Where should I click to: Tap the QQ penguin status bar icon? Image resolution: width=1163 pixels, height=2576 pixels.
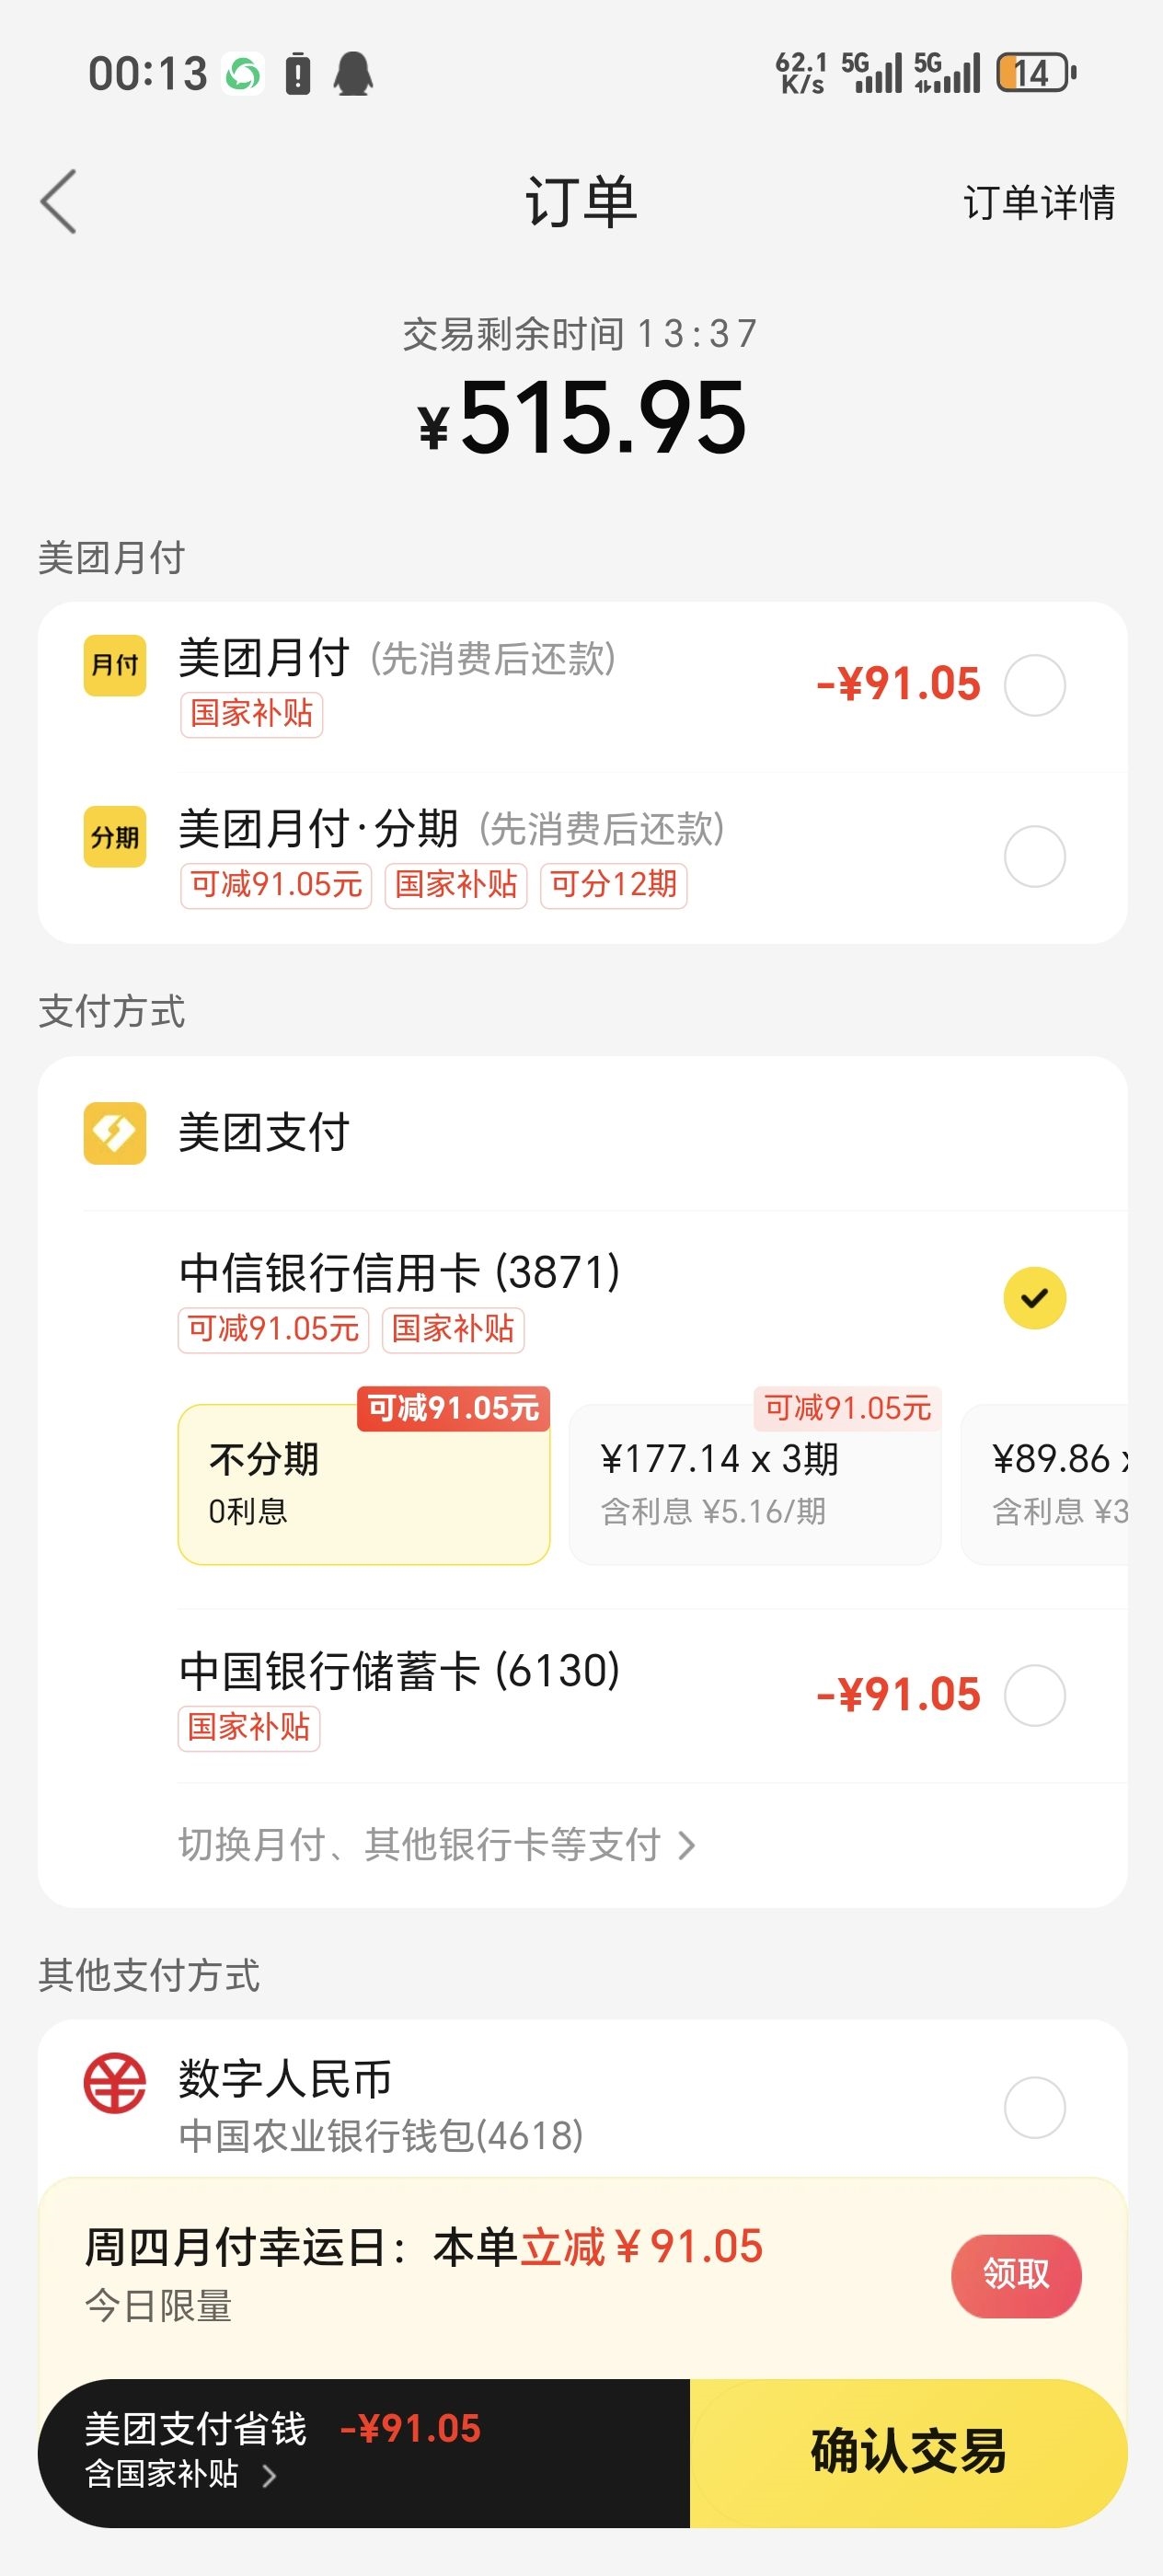(352, 74)
